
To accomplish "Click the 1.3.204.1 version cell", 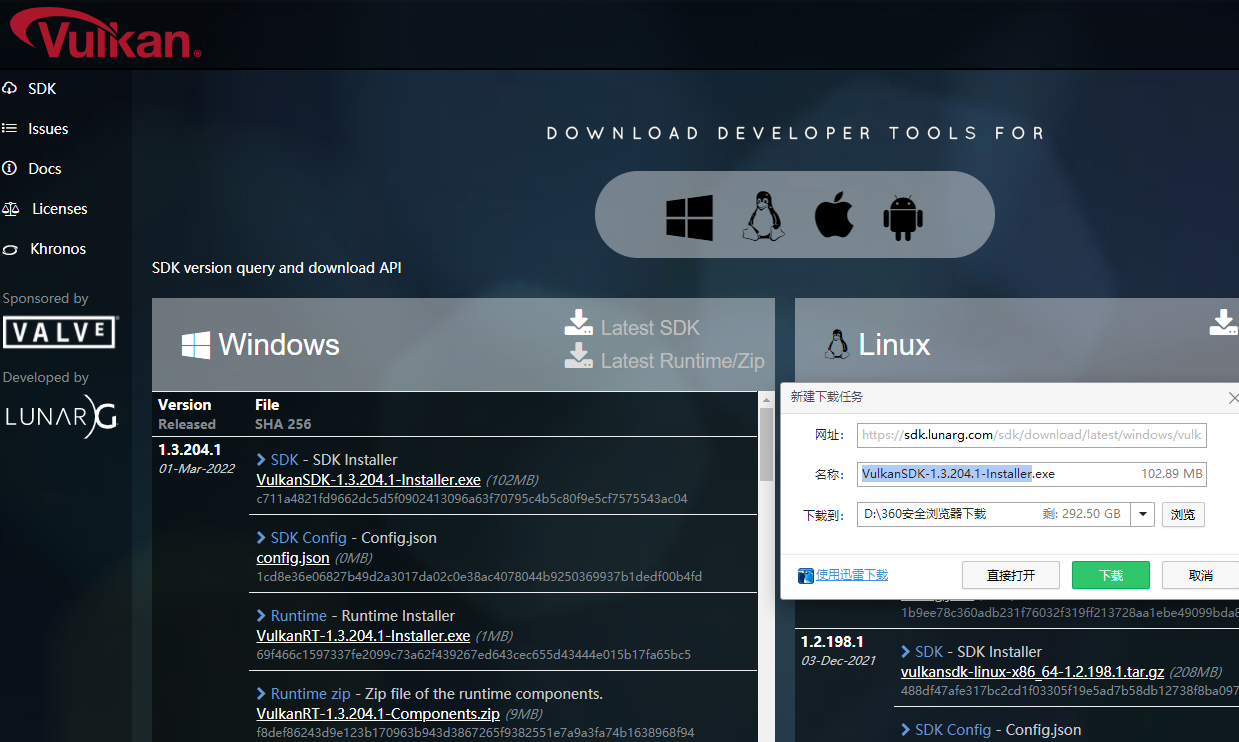I will (x=190, y=450).
